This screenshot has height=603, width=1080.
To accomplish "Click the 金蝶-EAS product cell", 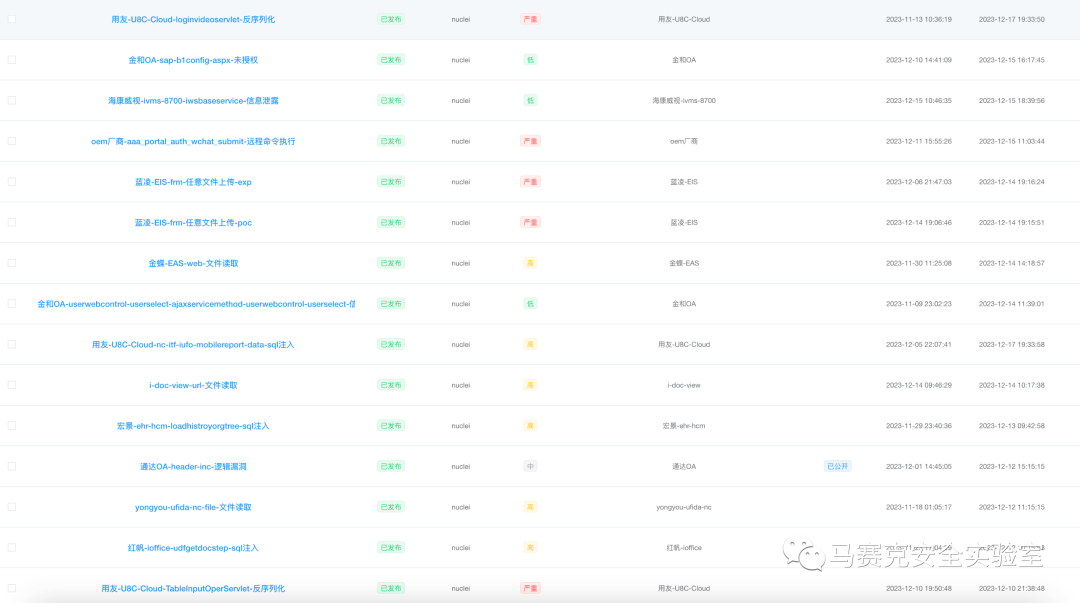I will coord(684,263).
